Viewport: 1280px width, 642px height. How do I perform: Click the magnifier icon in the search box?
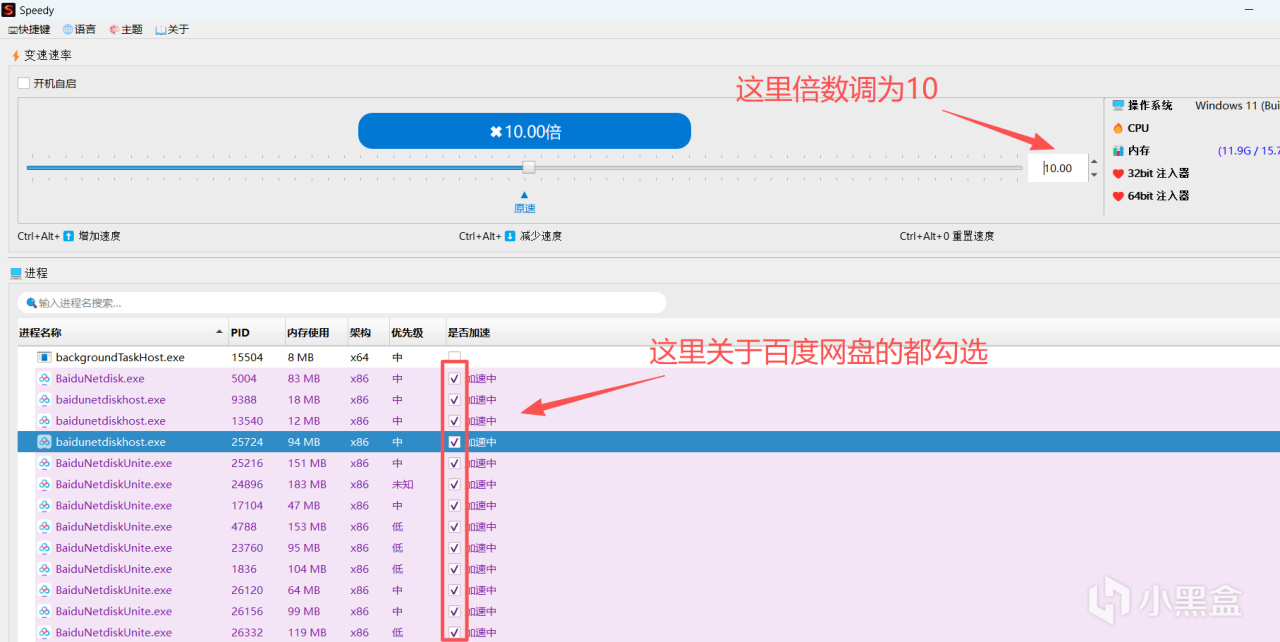click(x=31, y=303)
